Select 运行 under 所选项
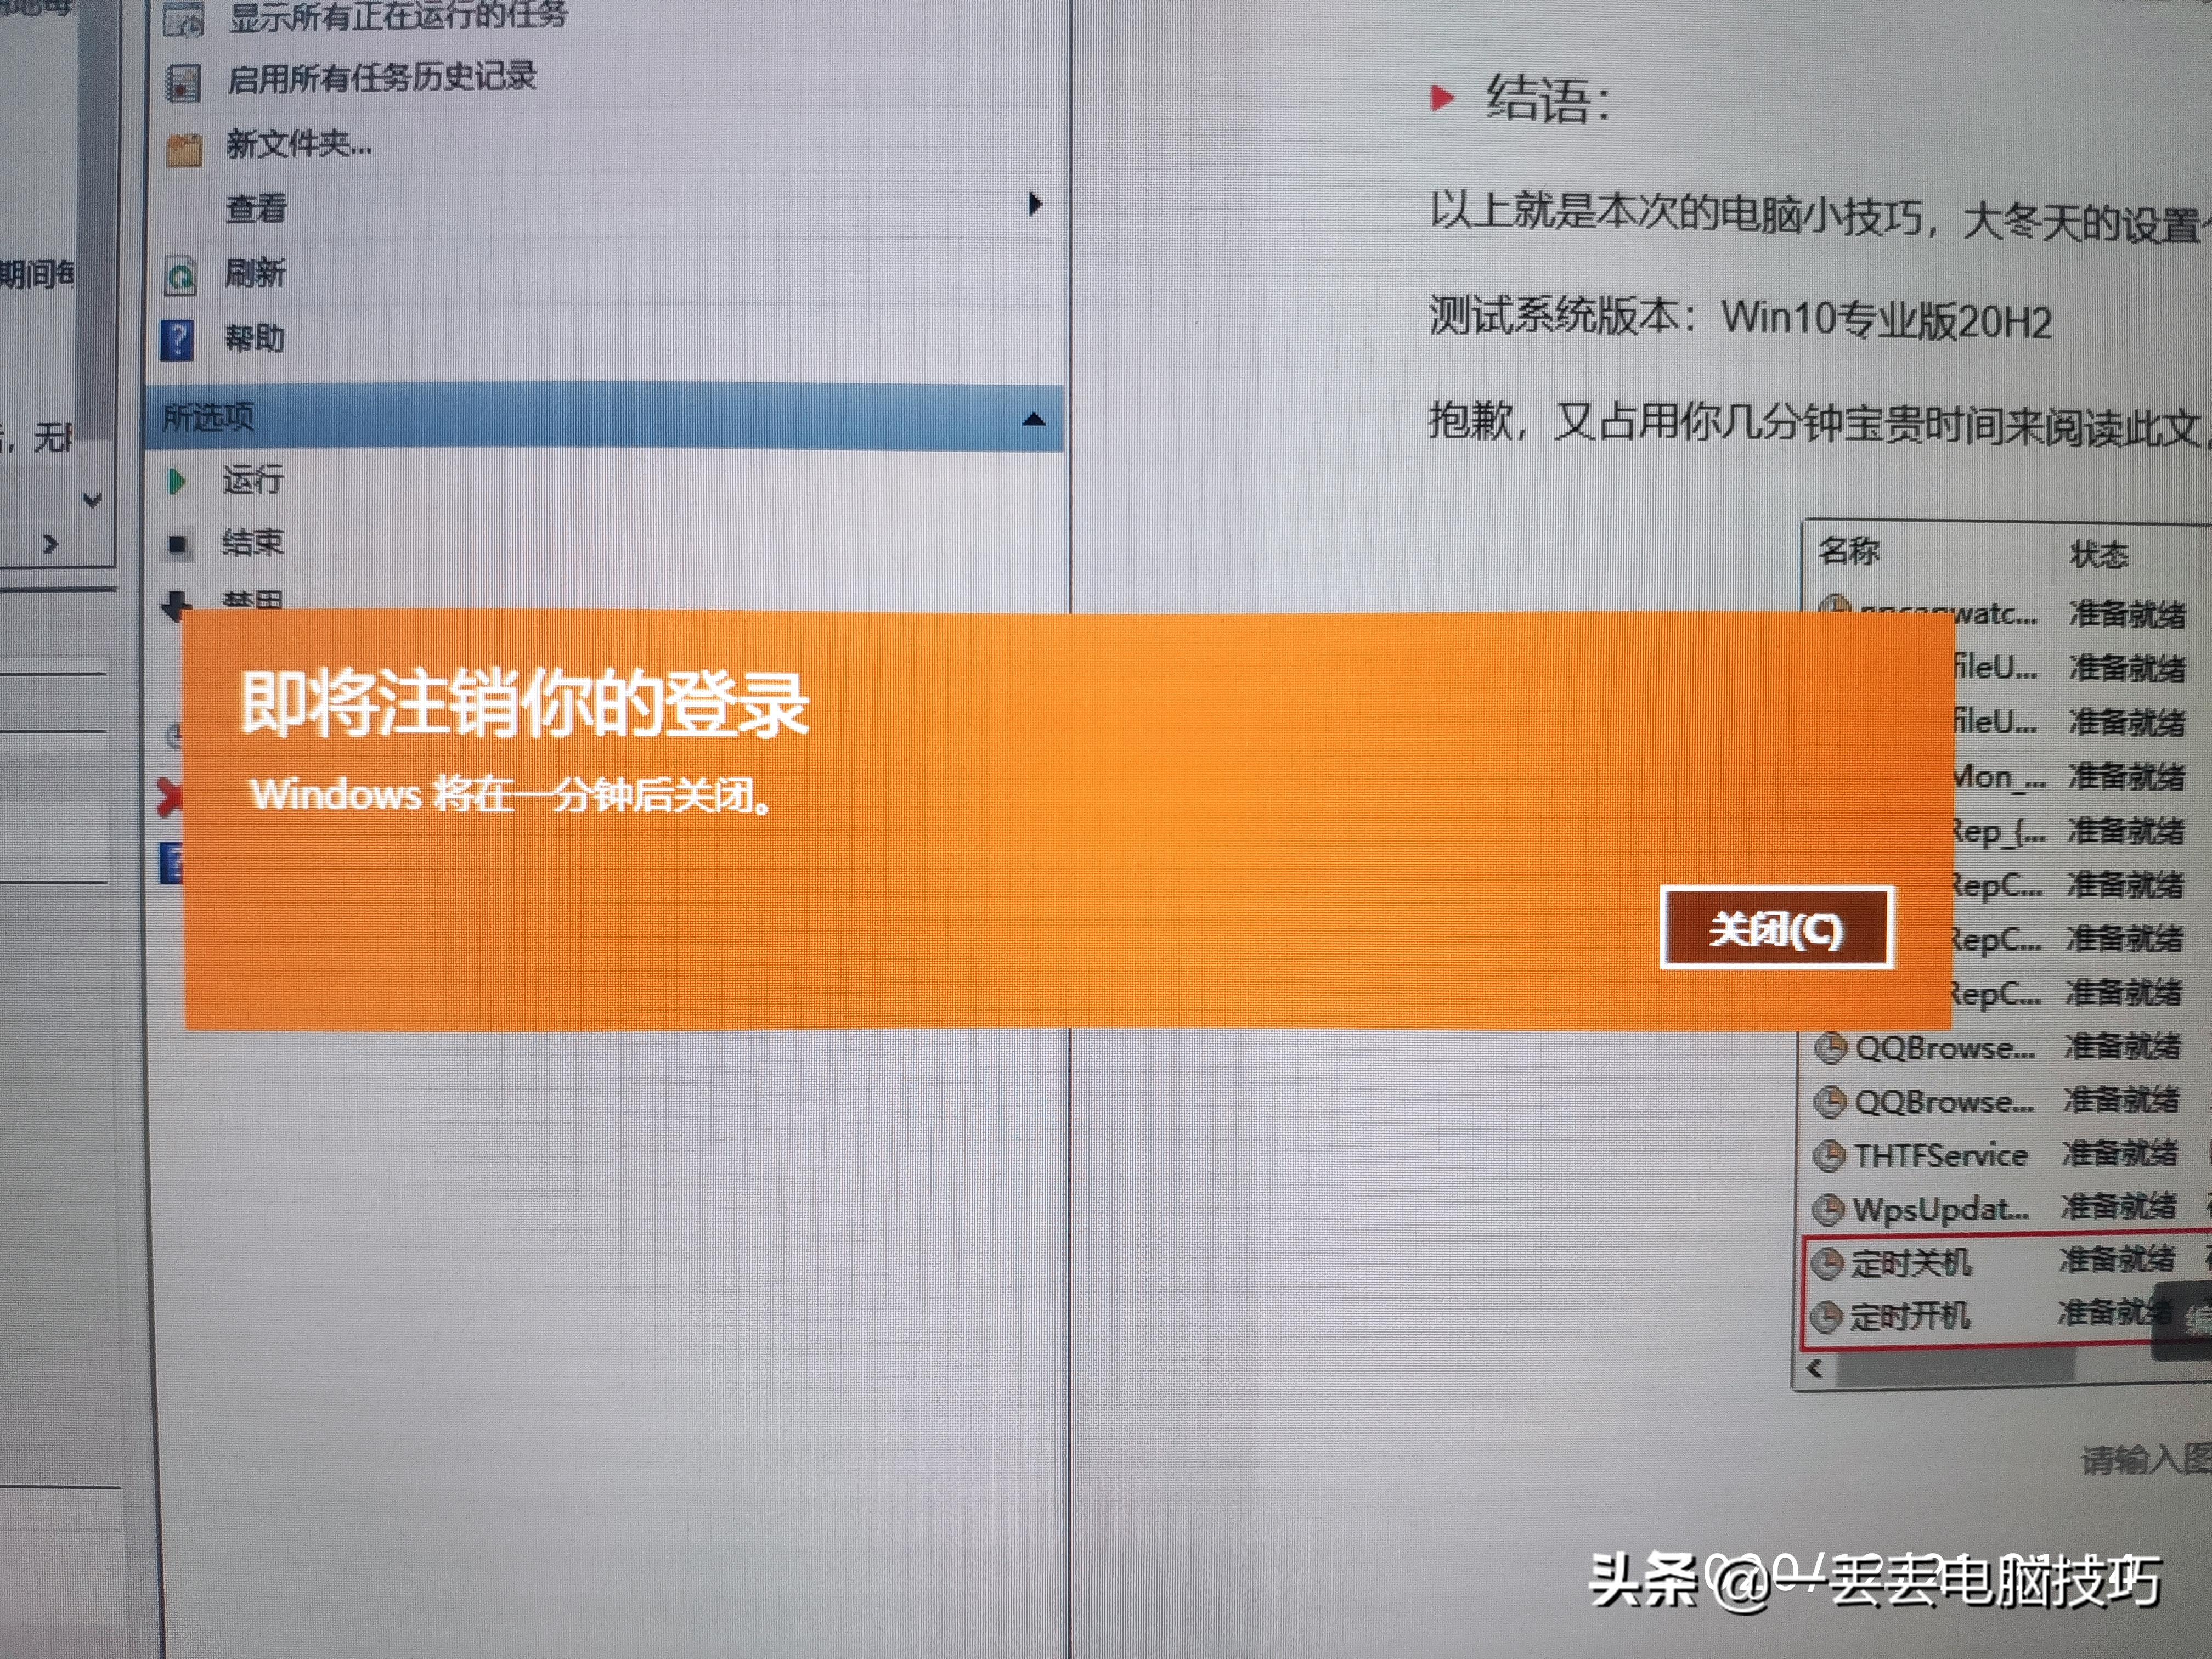2212x1659 pixels. tap(253, 480)
